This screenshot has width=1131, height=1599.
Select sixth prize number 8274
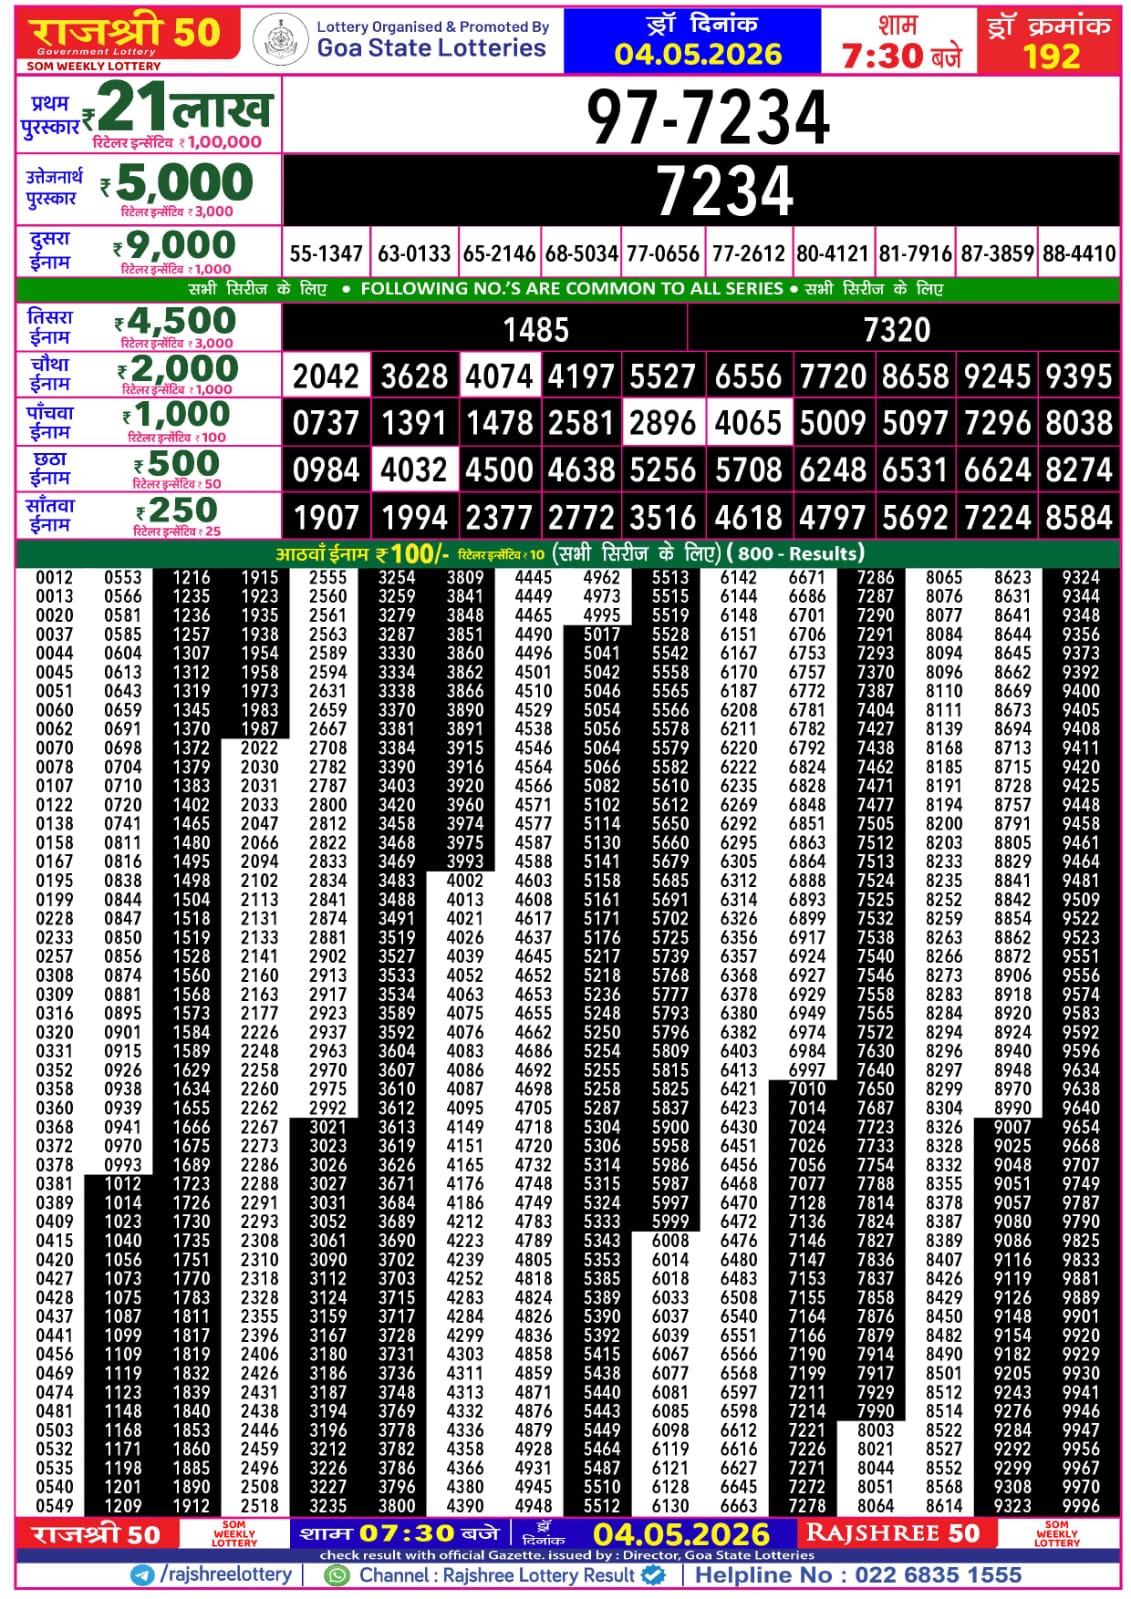pos(1079,470)
